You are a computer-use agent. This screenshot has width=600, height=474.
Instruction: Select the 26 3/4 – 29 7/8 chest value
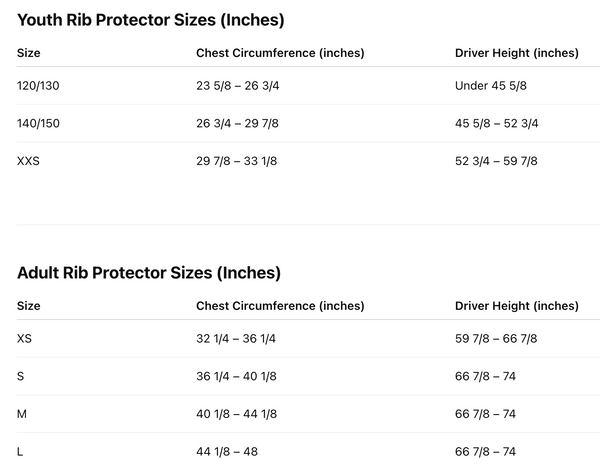point(236,123)
